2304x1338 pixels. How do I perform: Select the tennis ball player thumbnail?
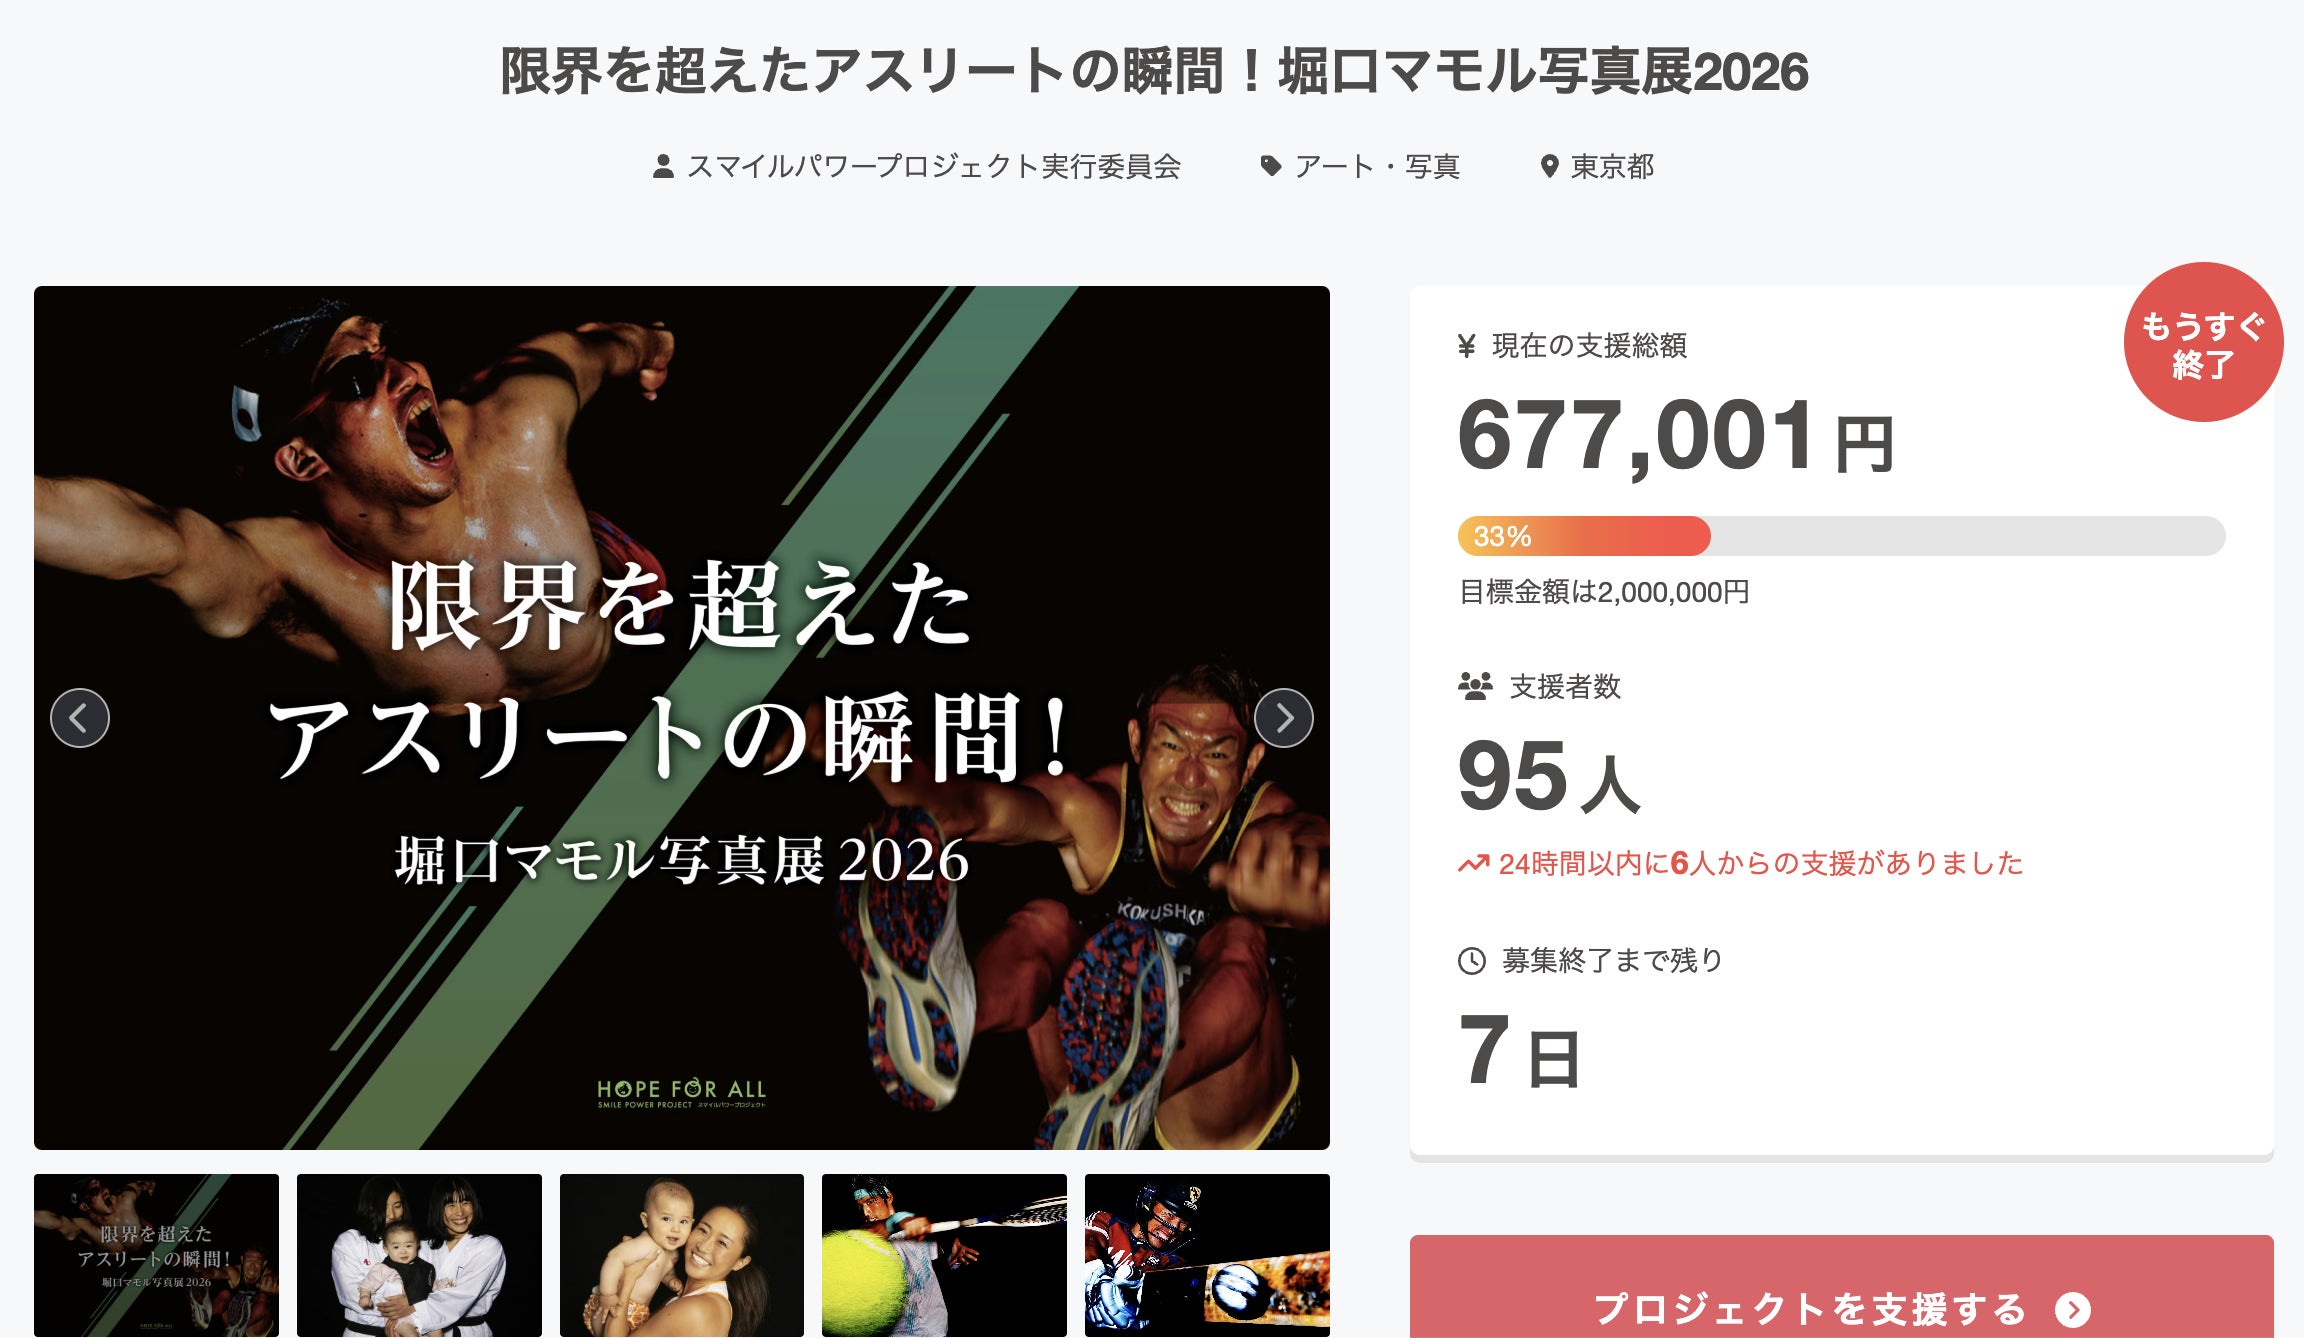(944, 1255)
